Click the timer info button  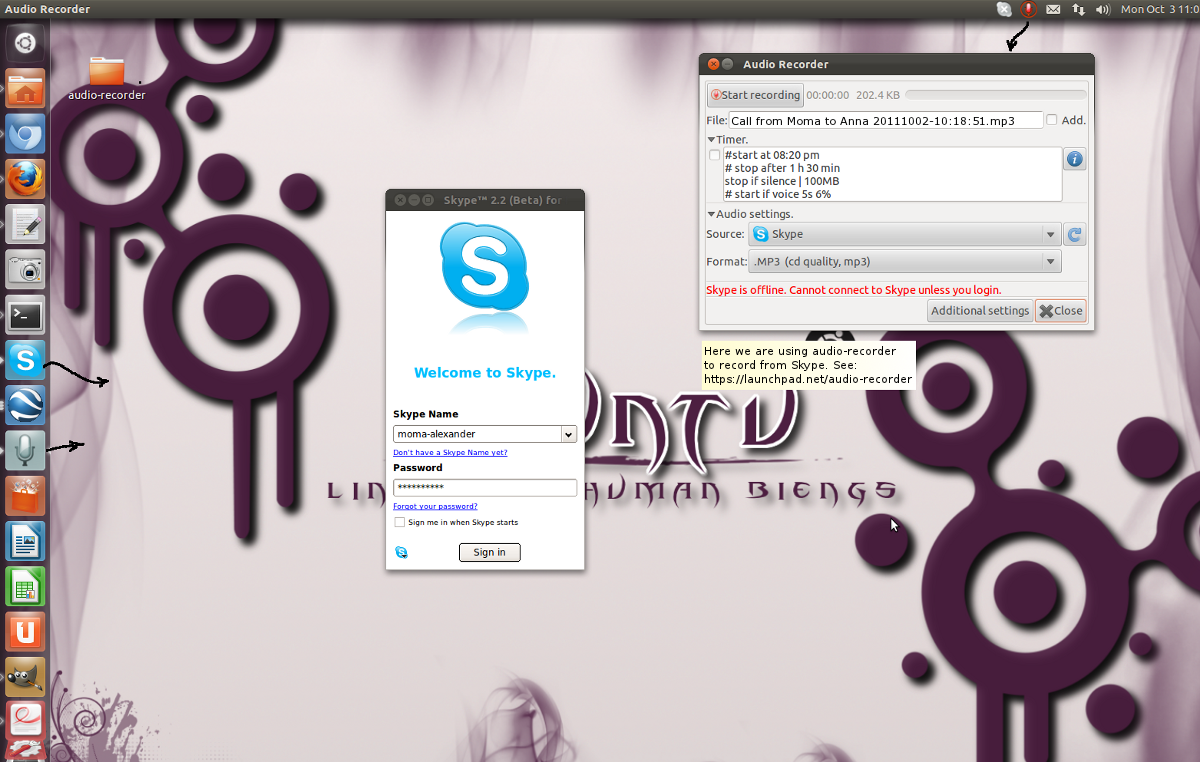coord(1075,159)
